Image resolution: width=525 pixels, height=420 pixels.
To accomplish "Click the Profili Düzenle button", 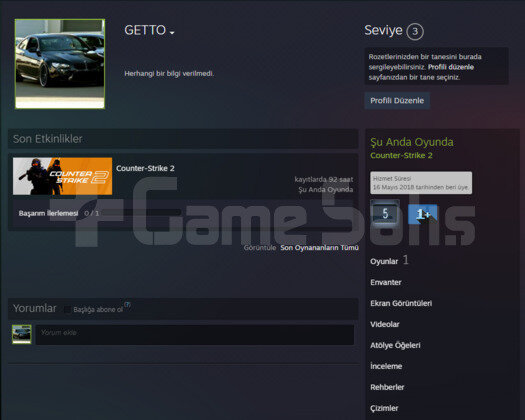I will [397, 100].
